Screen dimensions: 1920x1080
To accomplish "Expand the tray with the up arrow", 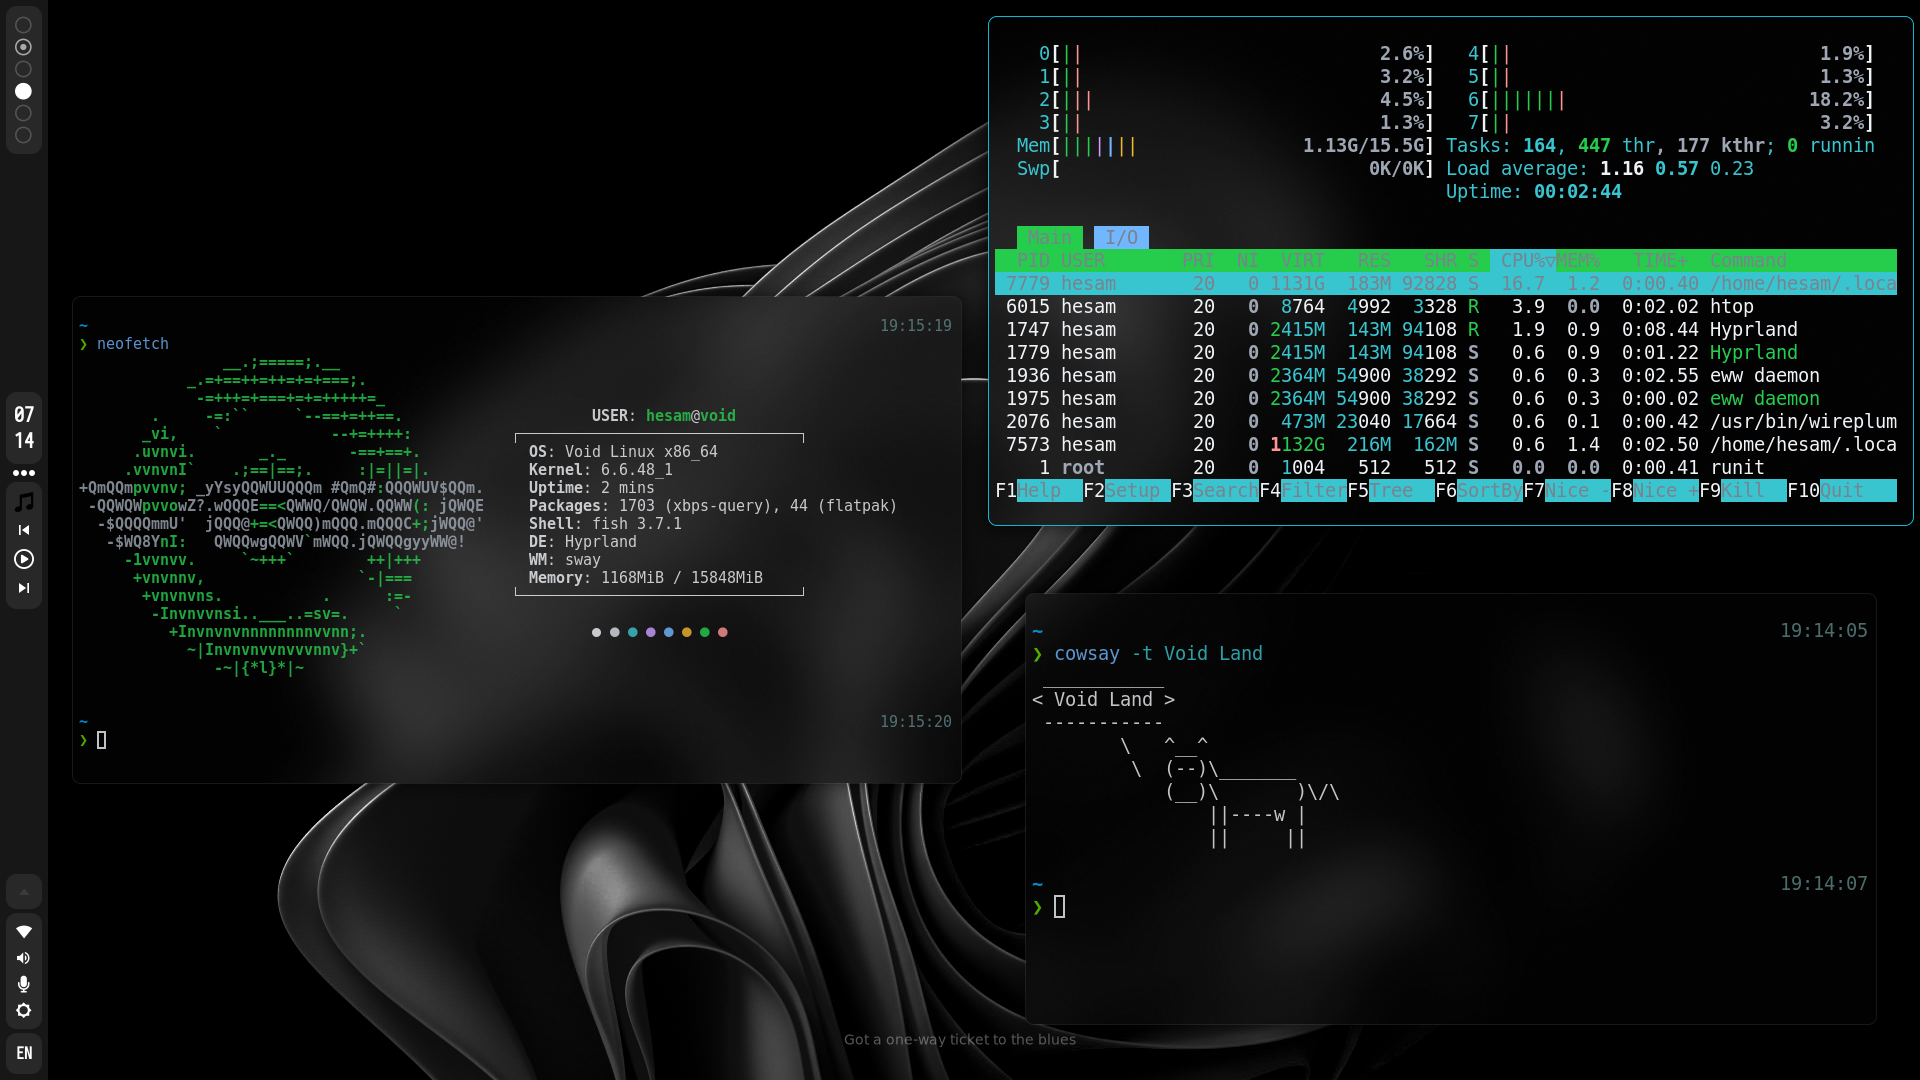I will 24,891.
